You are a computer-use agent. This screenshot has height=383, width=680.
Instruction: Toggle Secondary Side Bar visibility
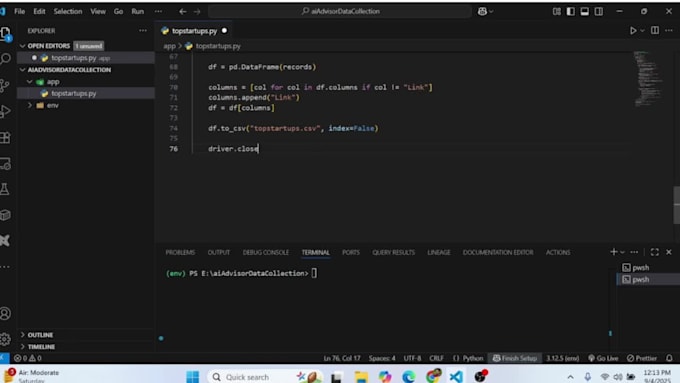tap(598, 11)
